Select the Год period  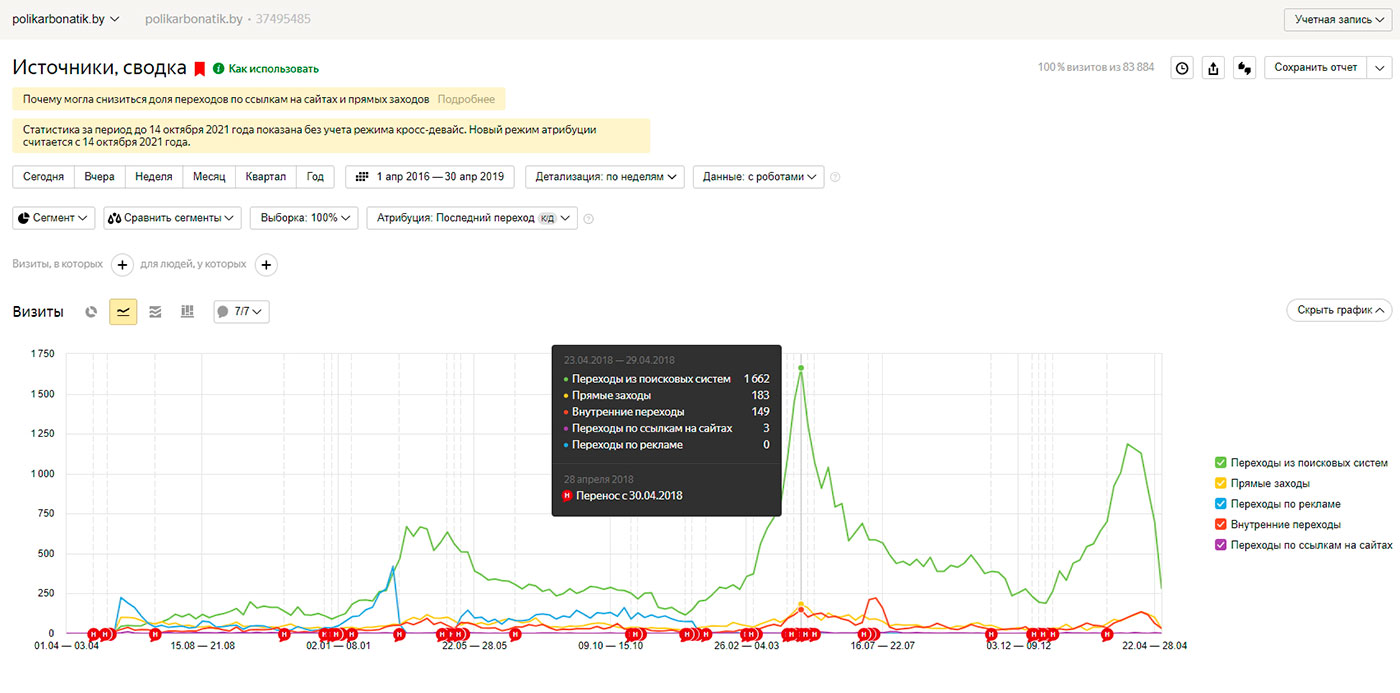315,177
